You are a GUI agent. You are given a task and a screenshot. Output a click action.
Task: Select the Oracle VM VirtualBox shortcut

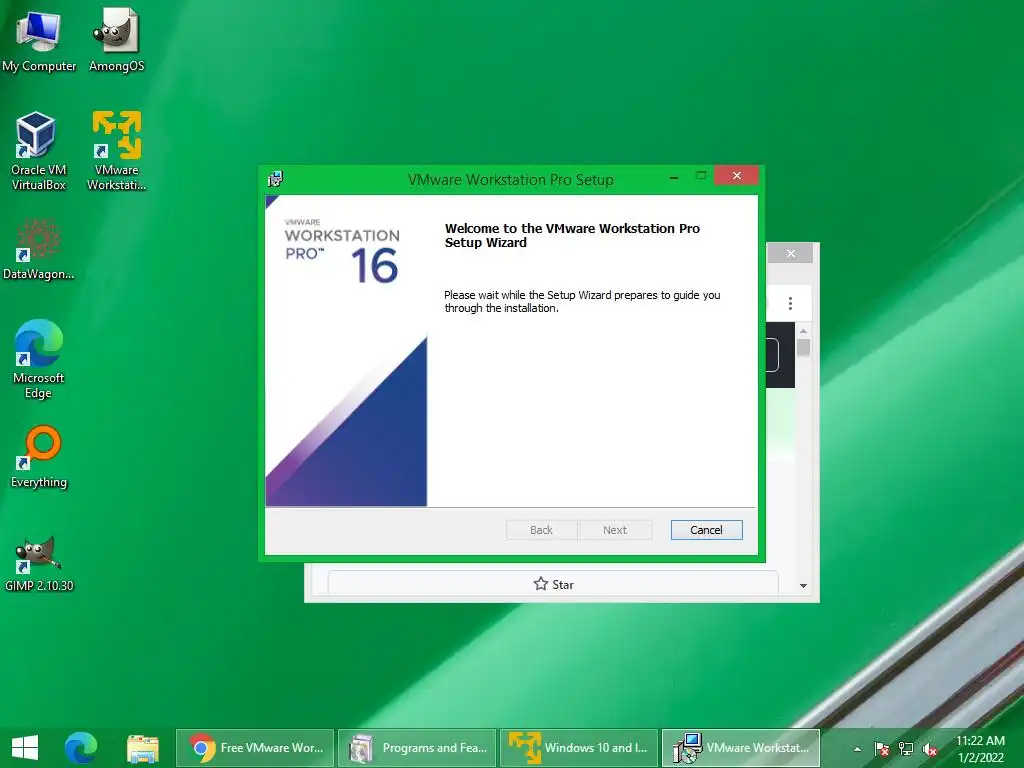tap(39, 151)
